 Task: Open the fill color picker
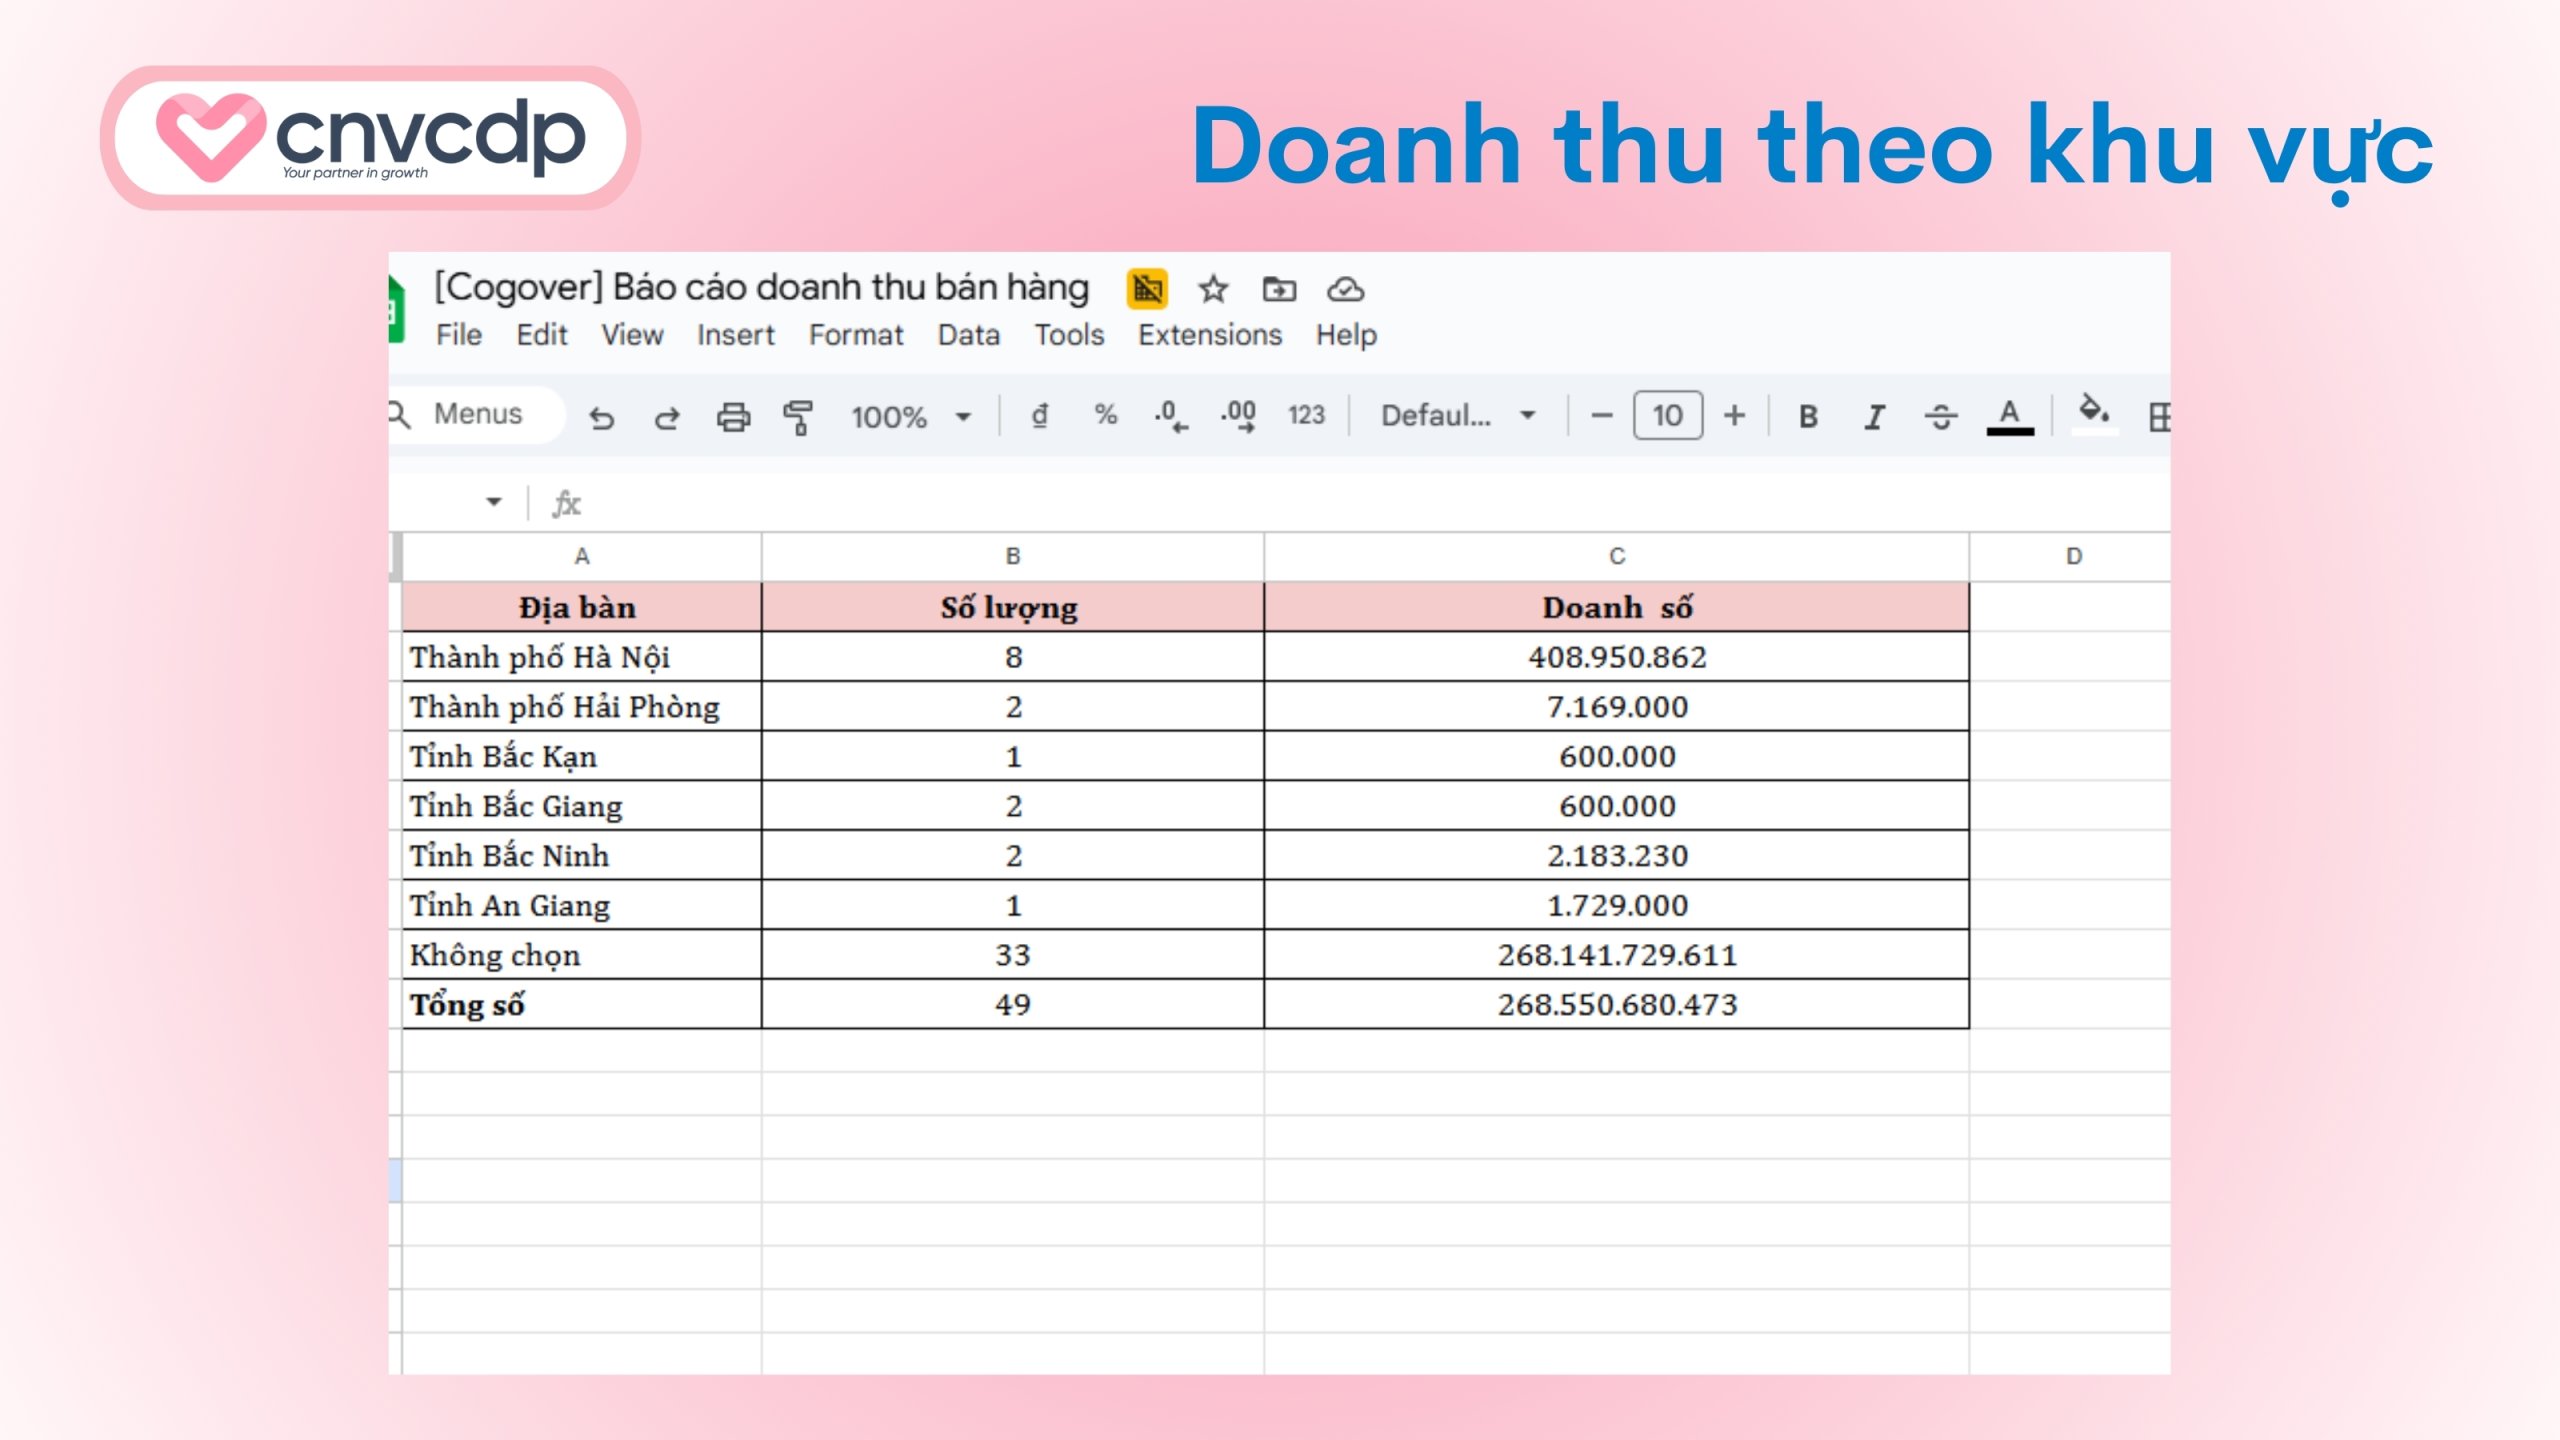(x=2095, y=416)
